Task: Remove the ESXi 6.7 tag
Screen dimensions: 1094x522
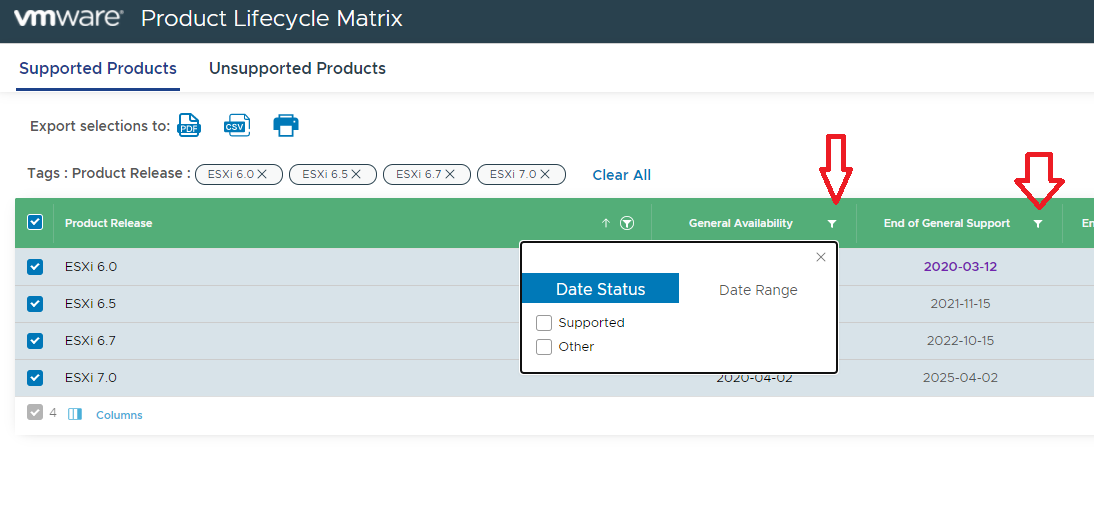Action: 450,174
